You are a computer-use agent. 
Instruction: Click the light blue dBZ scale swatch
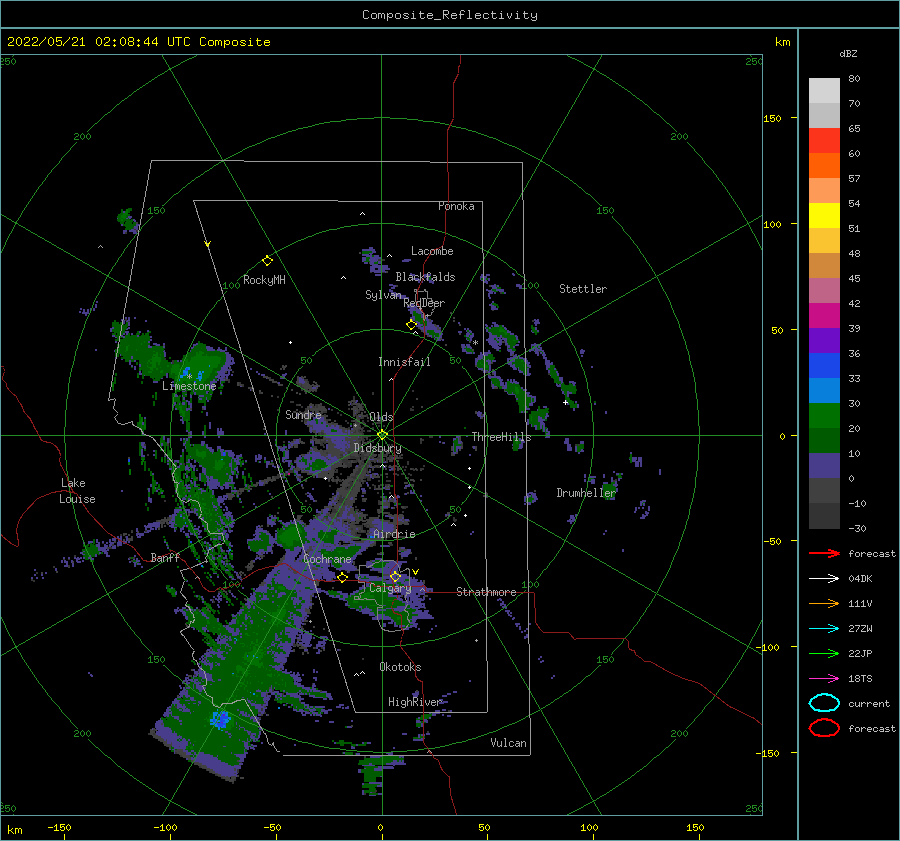coord(824,390)
